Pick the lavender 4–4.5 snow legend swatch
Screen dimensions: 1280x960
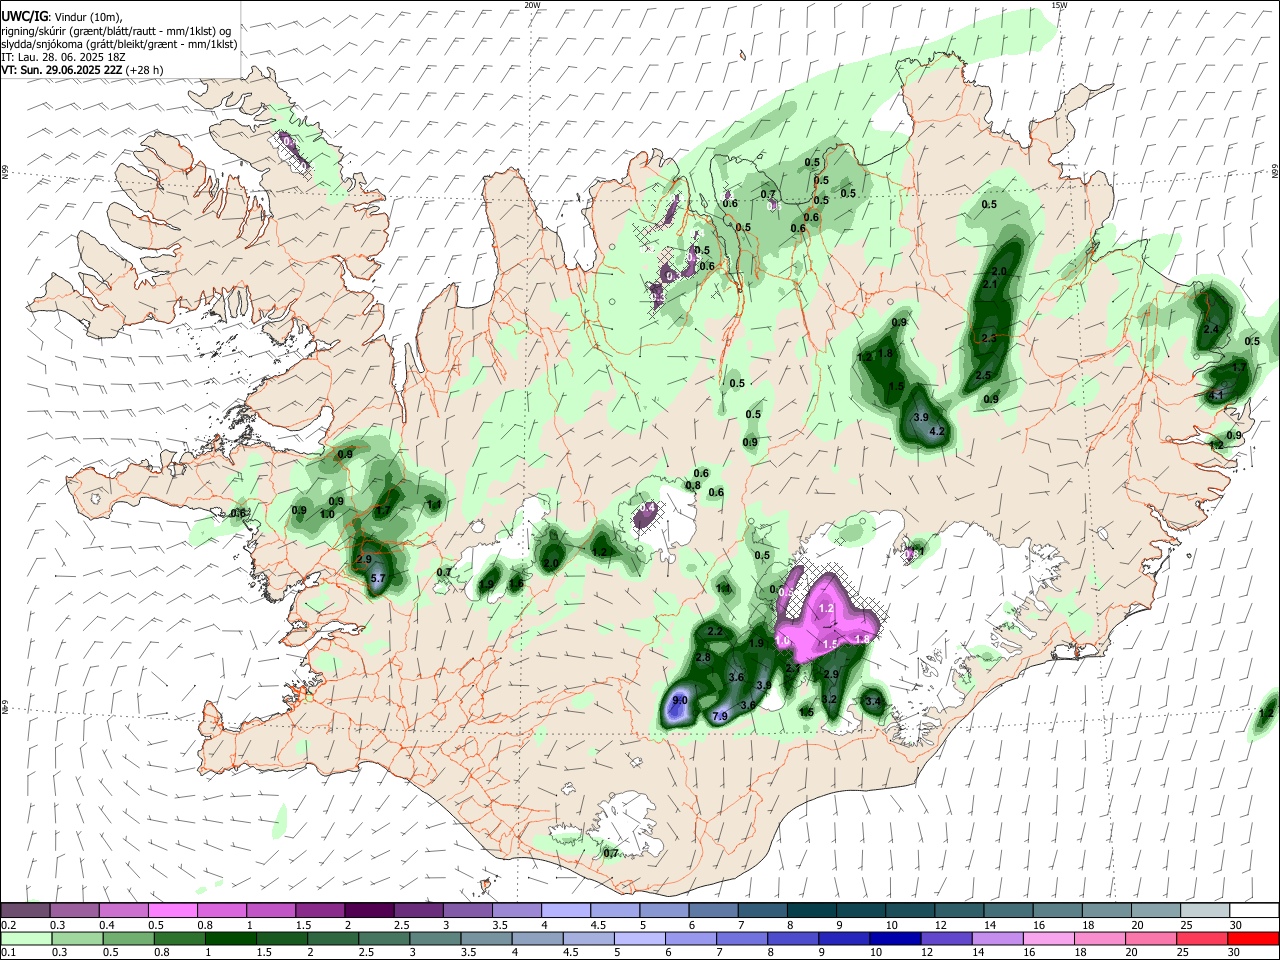565,911
